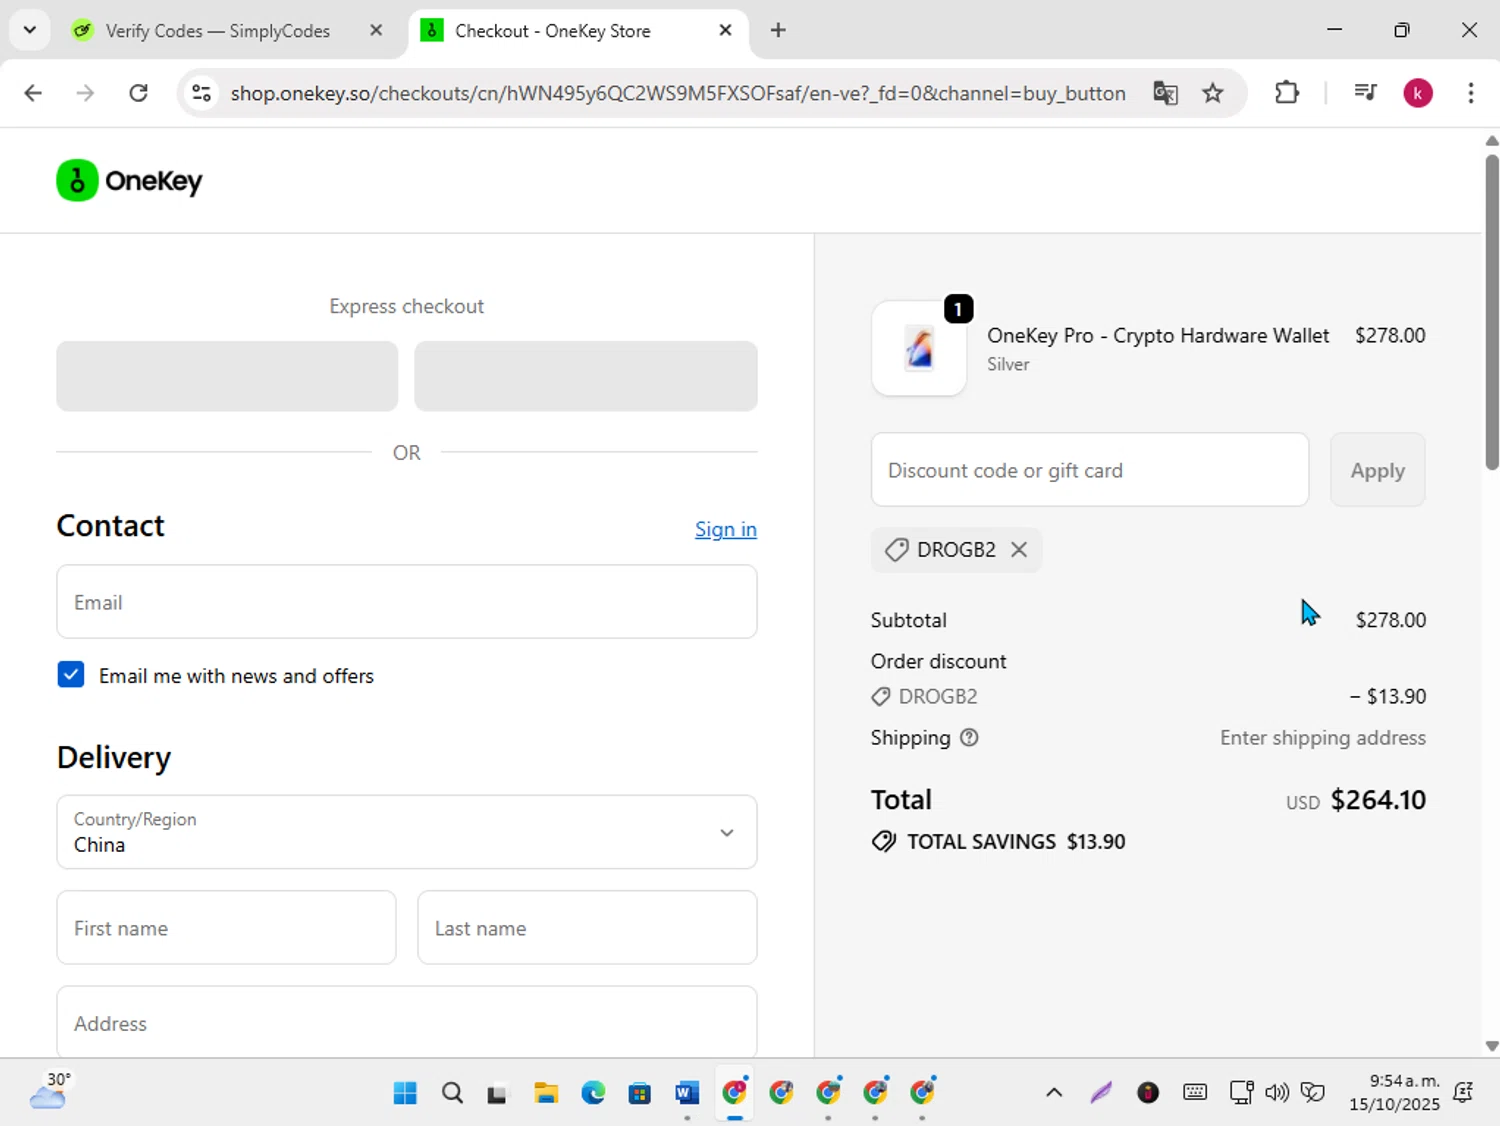This screenshot has width=1500, height=1126.
Task: Open the Extensions puzzle icon
Action: [1287, 93]
